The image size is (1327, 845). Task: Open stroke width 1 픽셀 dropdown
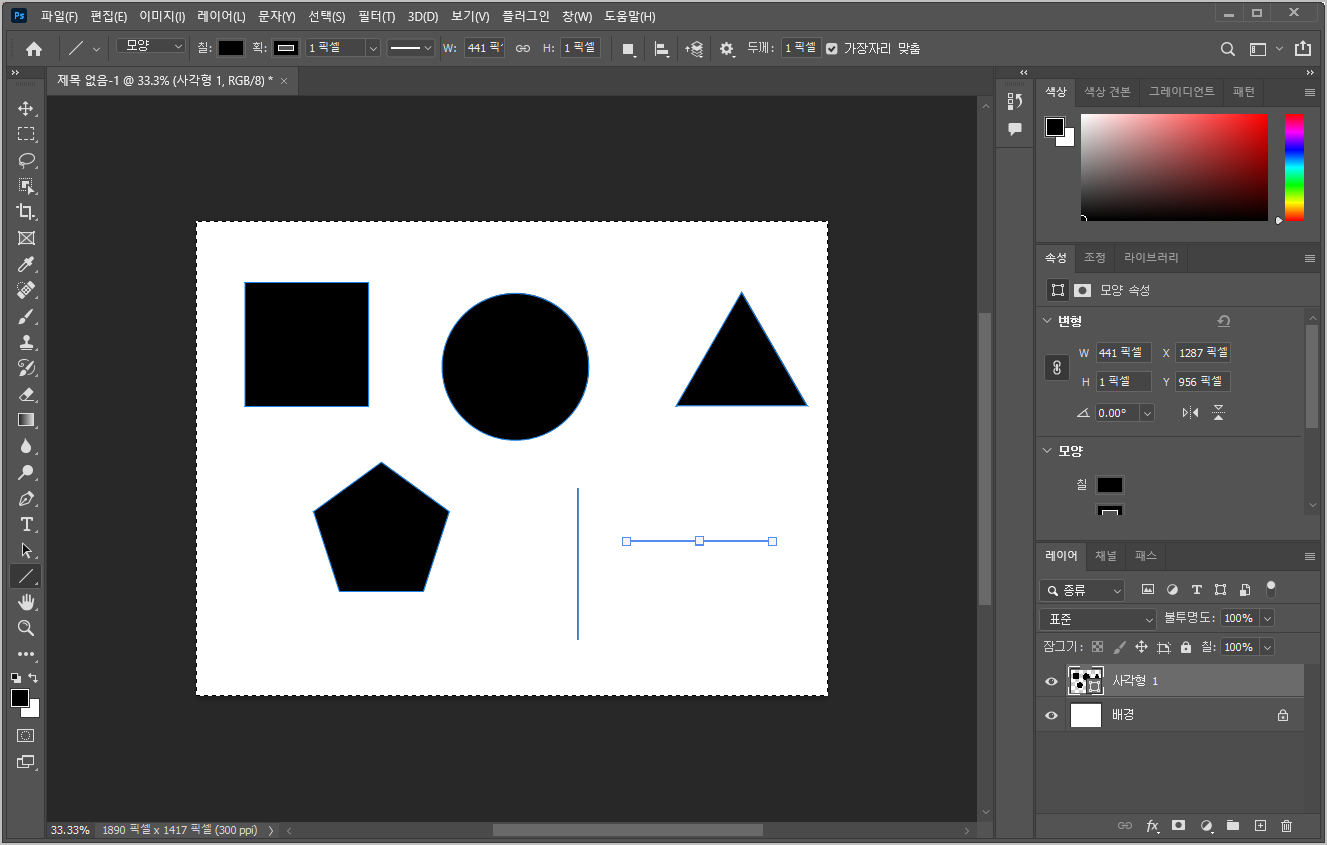[x=373, y=48]
